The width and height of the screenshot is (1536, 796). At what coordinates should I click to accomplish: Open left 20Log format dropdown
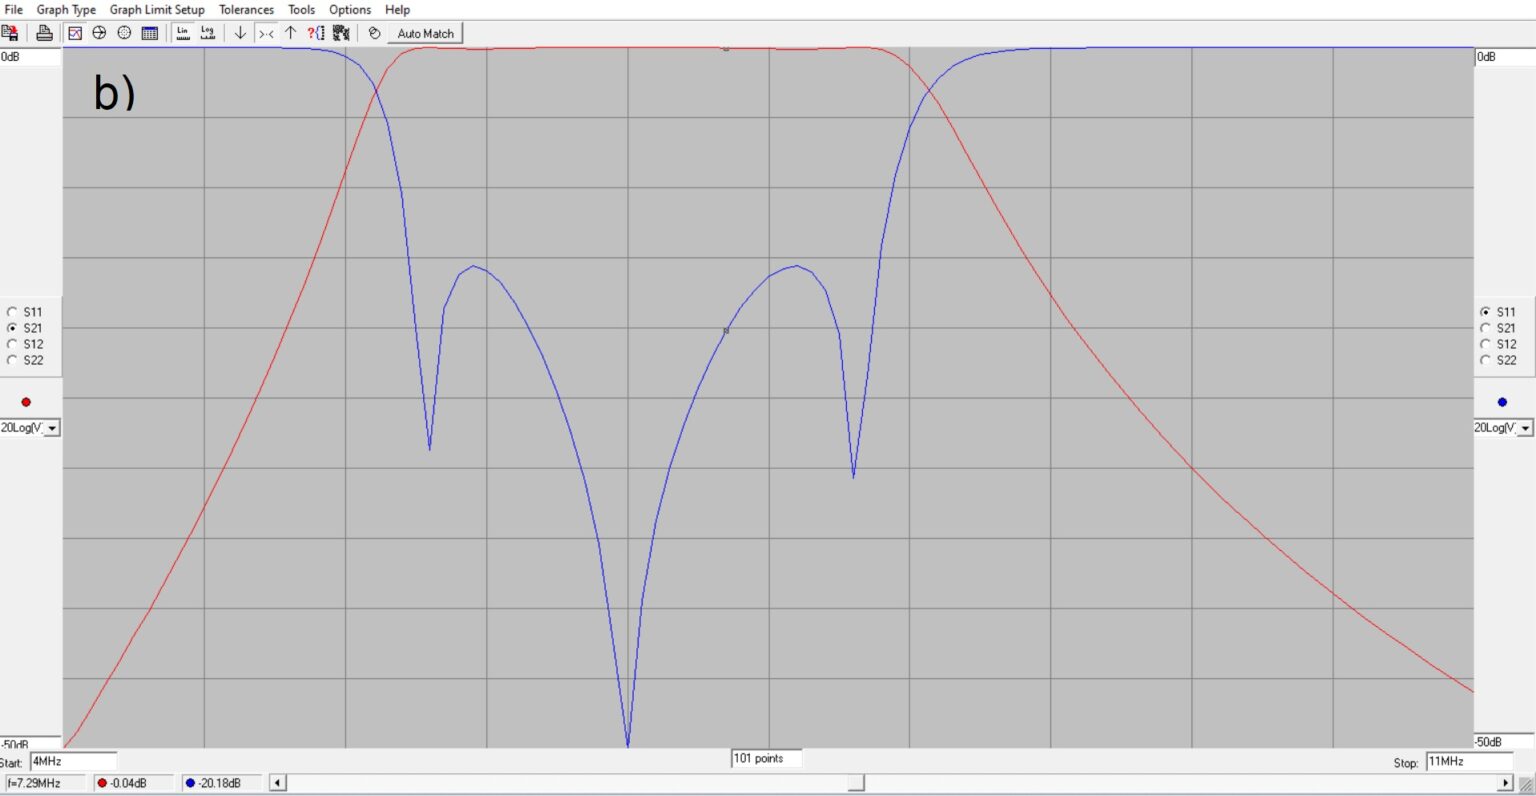(x=52, y=428)
